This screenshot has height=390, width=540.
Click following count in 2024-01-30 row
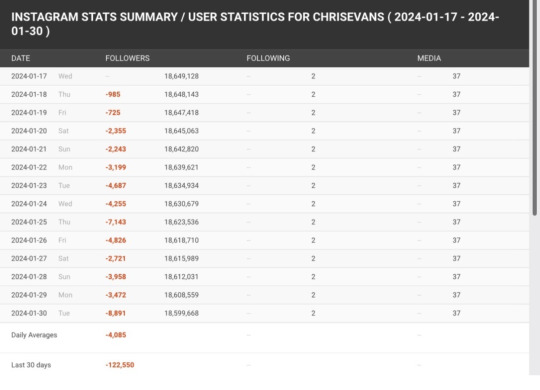pyautogui.click(x=313, y=314)
